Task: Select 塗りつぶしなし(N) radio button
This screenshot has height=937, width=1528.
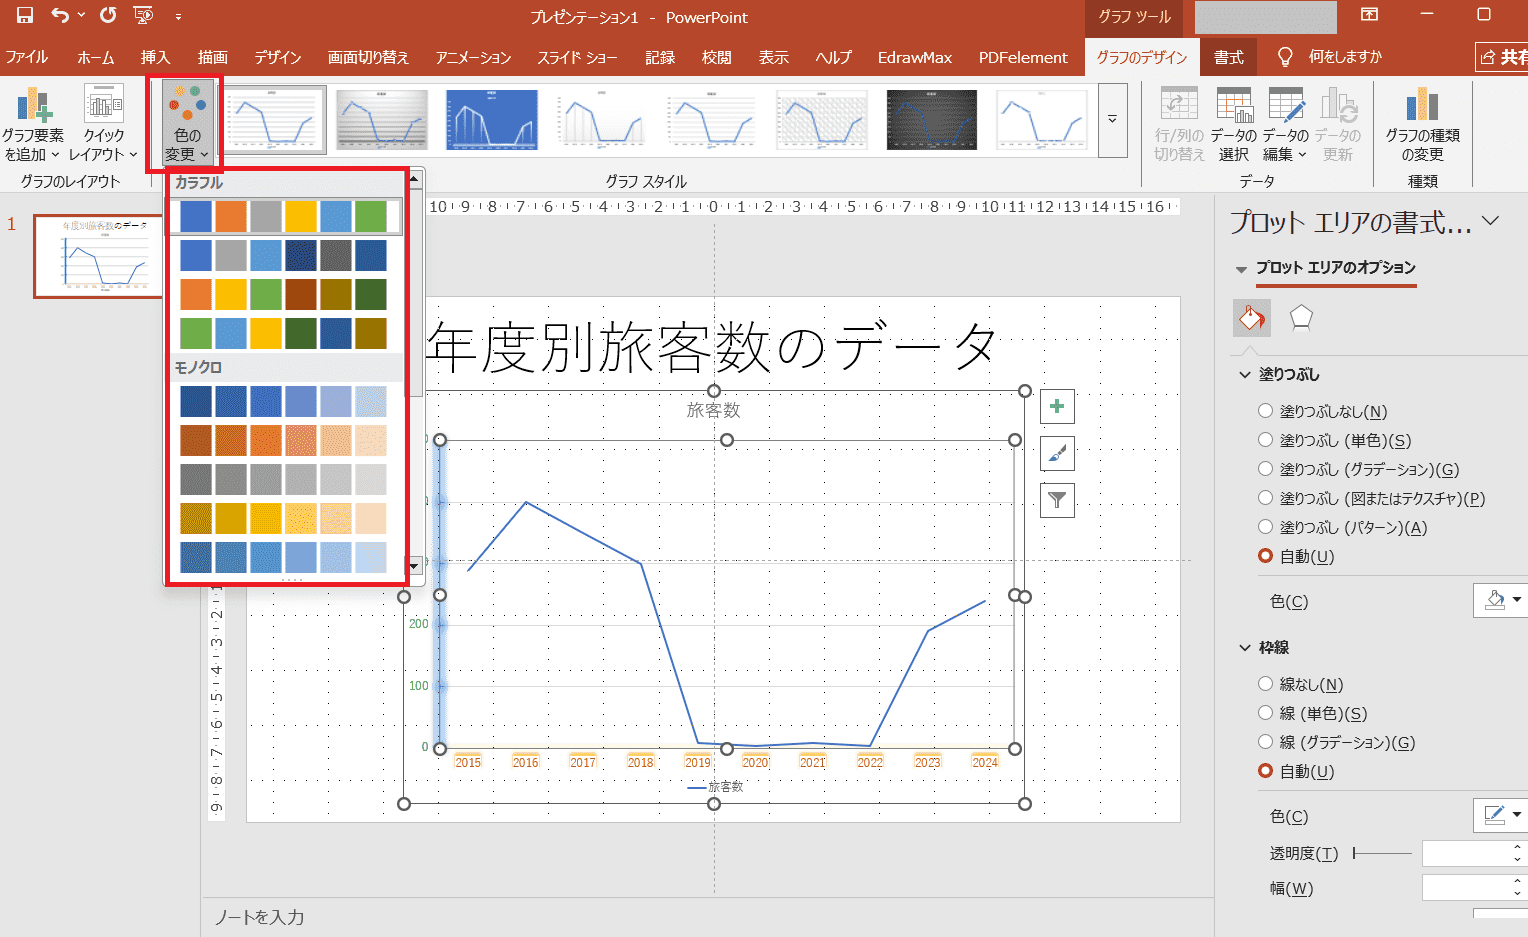Action: tap(1266, 411)
